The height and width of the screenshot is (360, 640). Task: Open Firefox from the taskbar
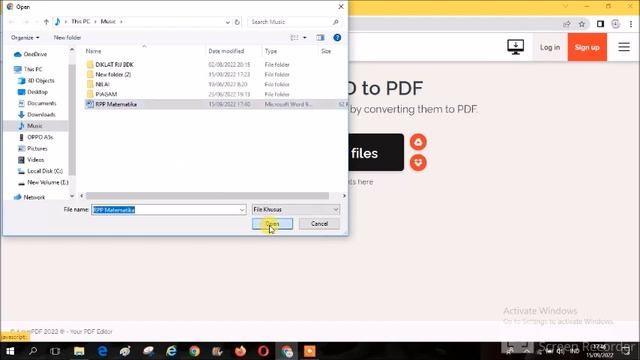pyautogui.click(x=240, y=351)
